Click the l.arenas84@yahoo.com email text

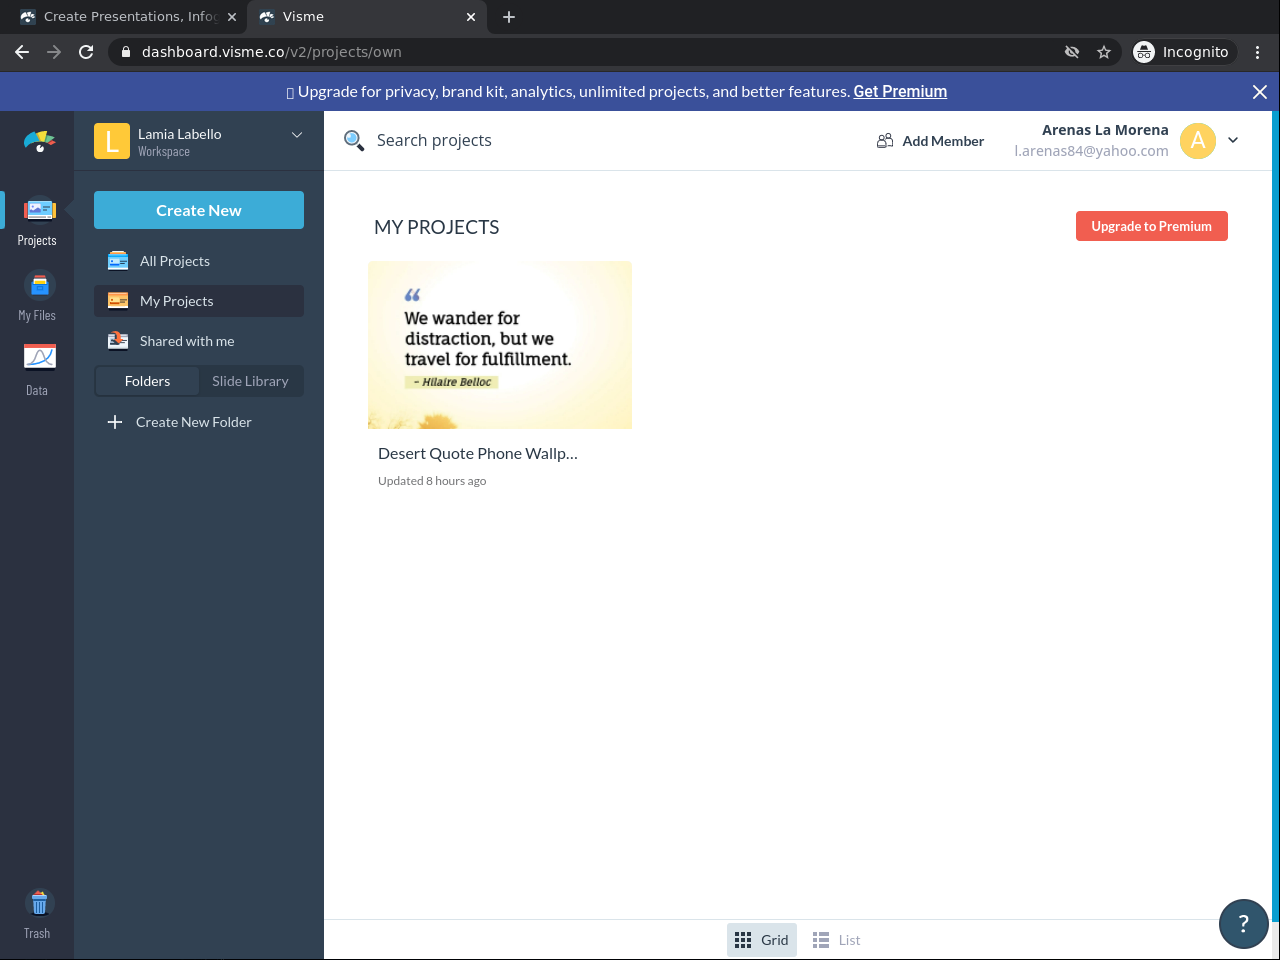point(1091,151)
